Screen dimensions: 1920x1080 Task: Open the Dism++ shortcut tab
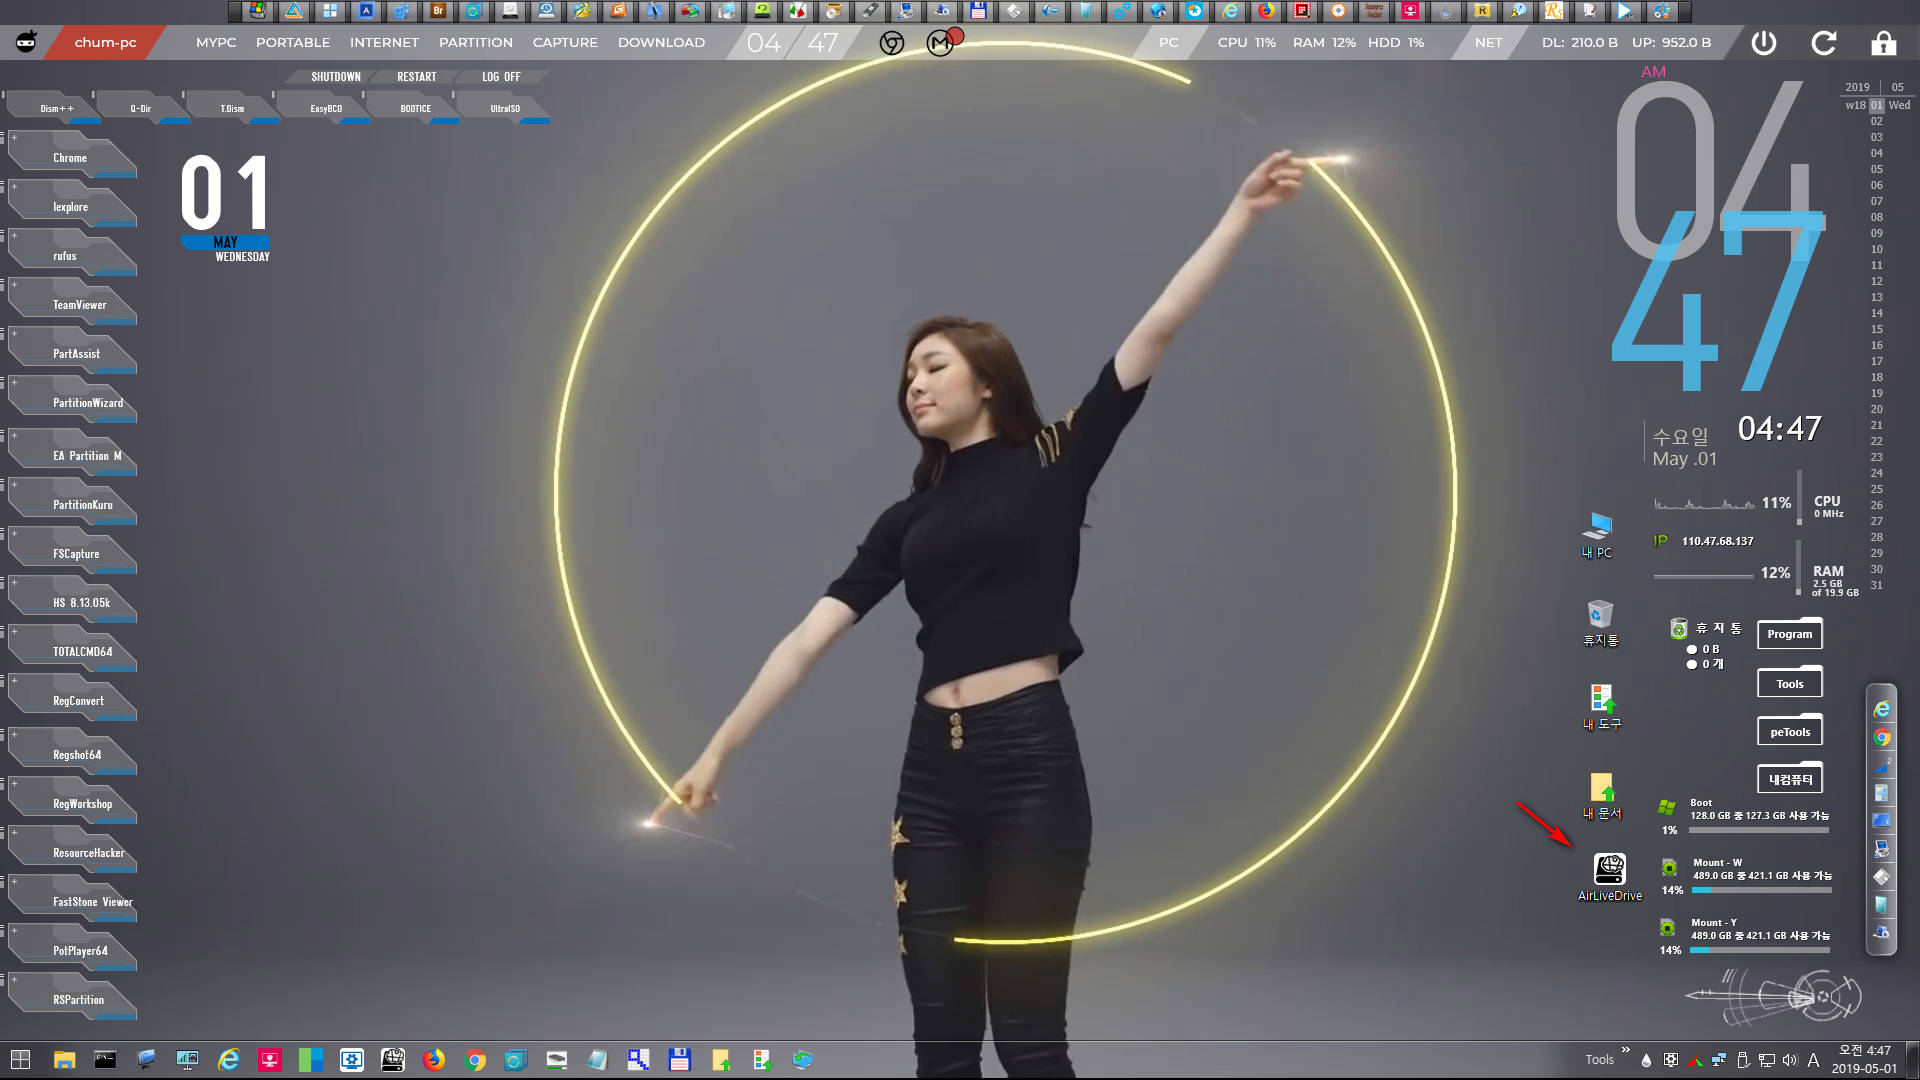point(55,108)
